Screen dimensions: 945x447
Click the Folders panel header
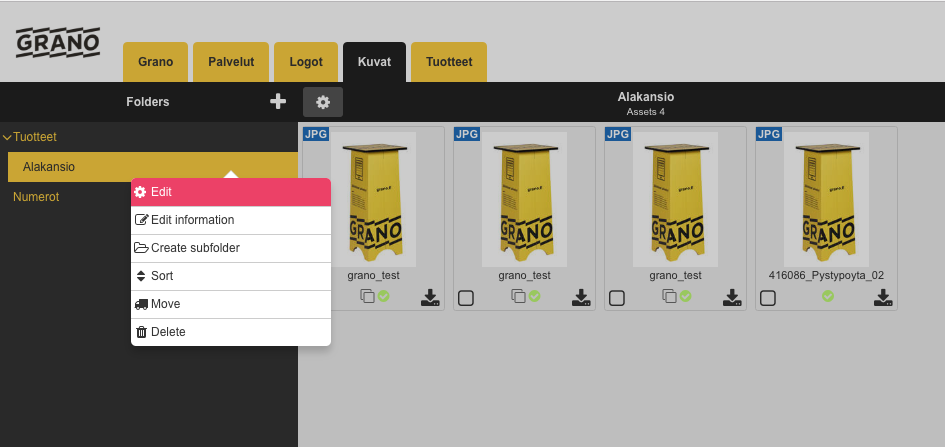(148, 102)
